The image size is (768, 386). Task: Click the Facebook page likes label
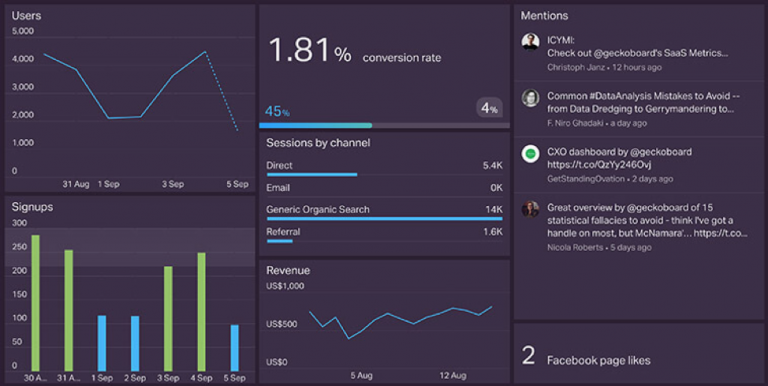[x=599, y=361]
